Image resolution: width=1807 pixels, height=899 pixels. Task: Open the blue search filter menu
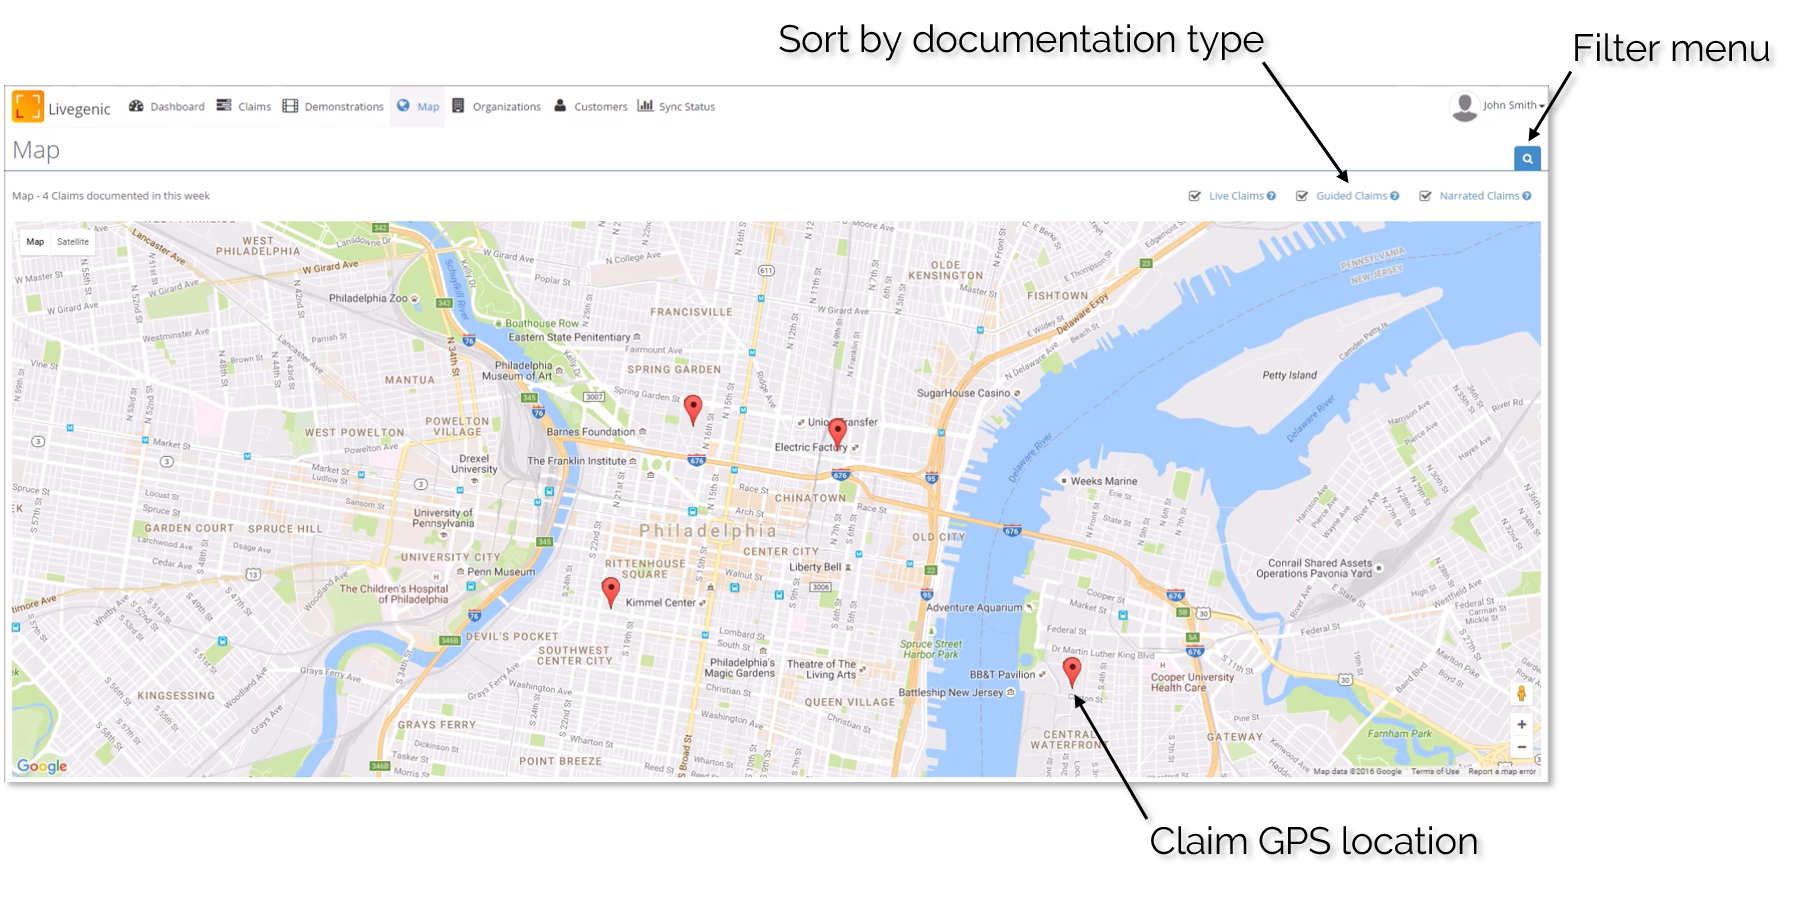(1527, 159)
